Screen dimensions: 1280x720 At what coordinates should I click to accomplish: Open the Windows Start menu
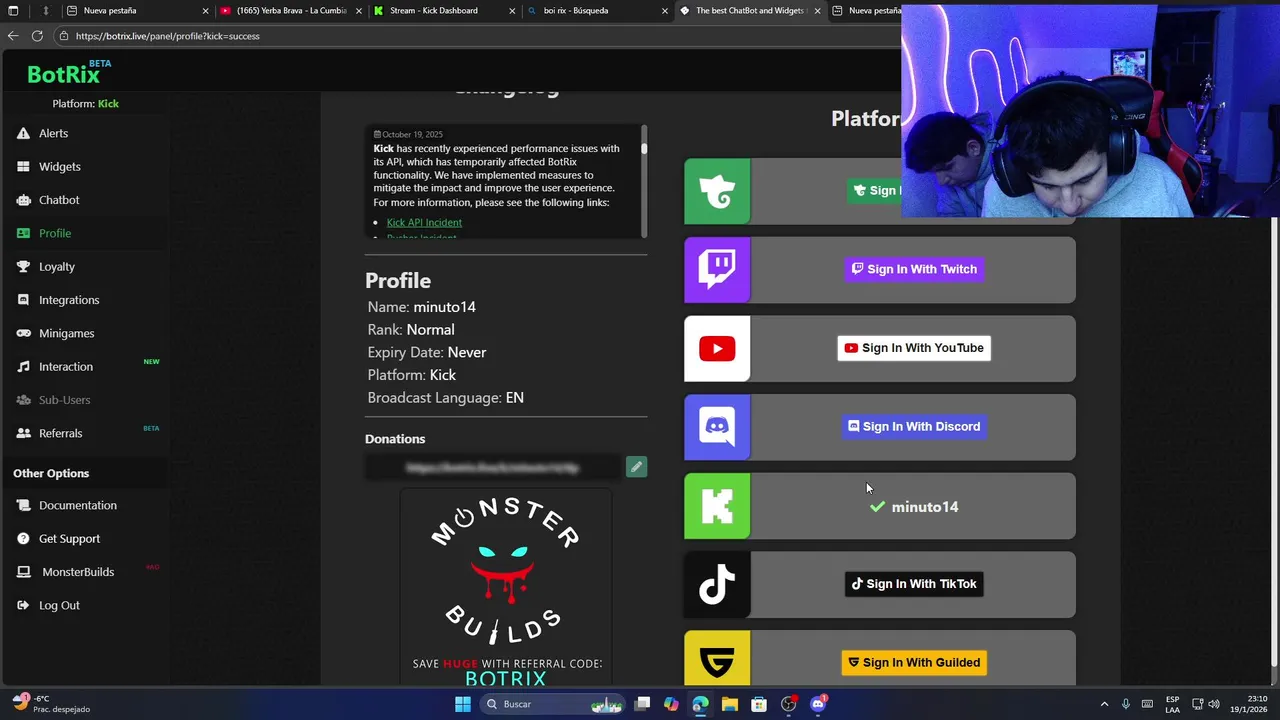[462, 704]
